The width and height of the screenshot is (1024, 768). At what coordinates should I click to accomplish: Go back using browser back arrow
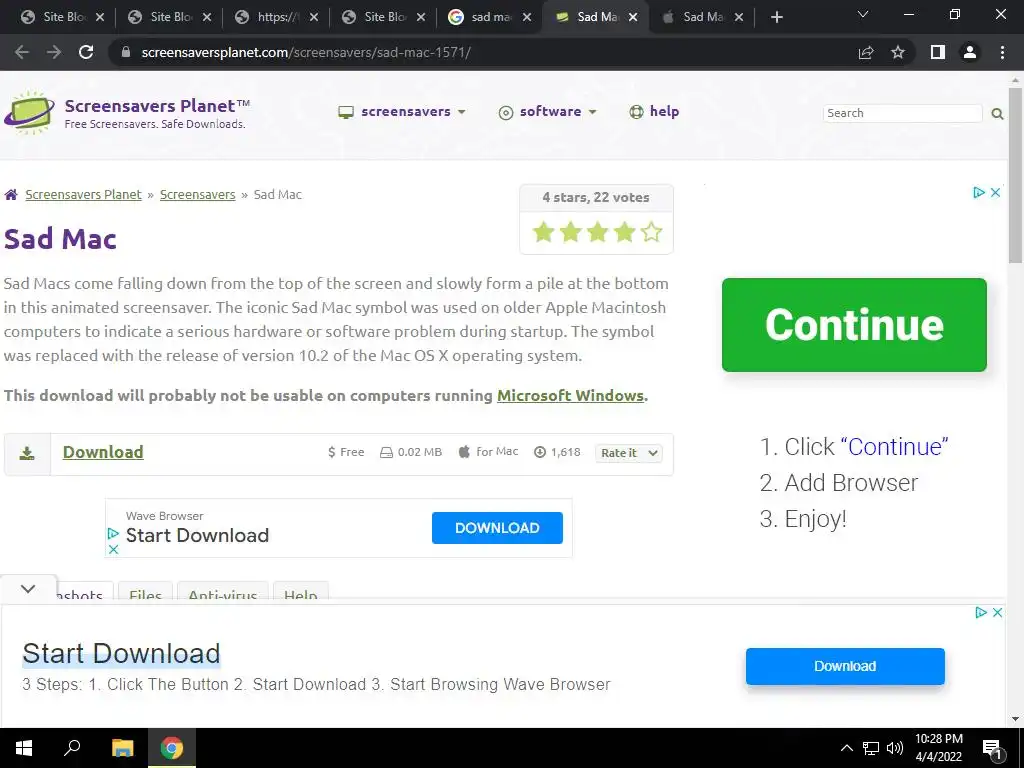point(22,52)
